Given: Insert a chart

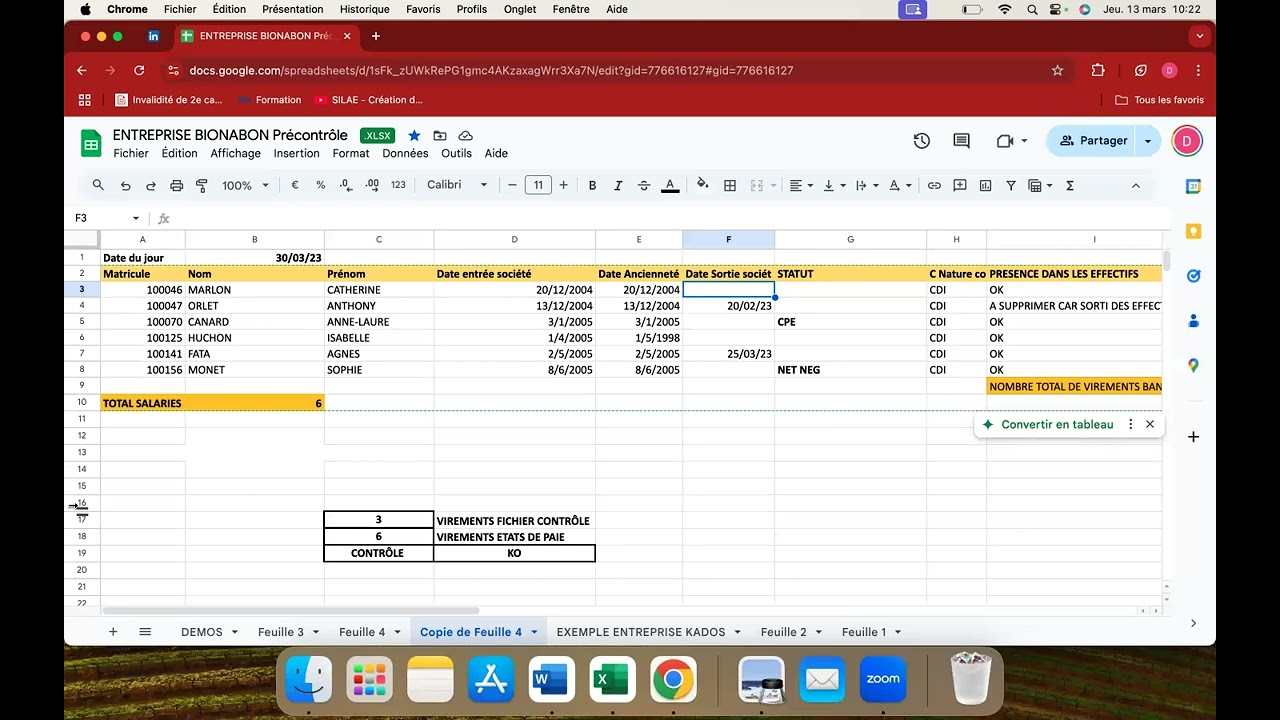Looking at the screenshot, I should tap(986, 185).
